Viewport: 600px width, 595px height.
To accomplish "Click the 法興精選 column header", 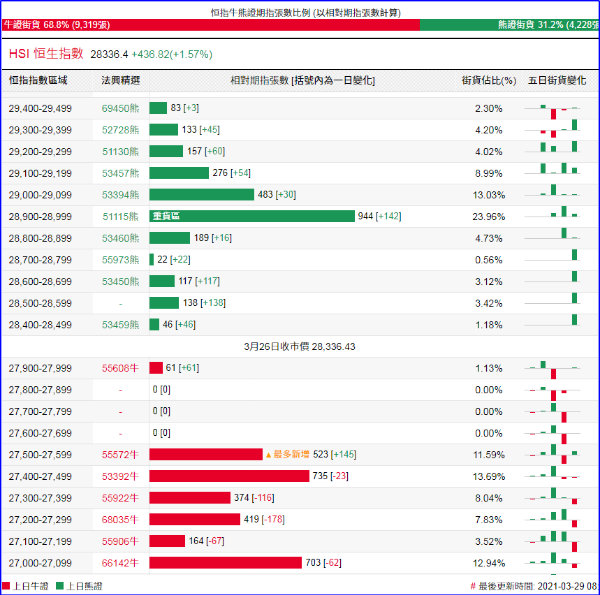I will [121, 80].
